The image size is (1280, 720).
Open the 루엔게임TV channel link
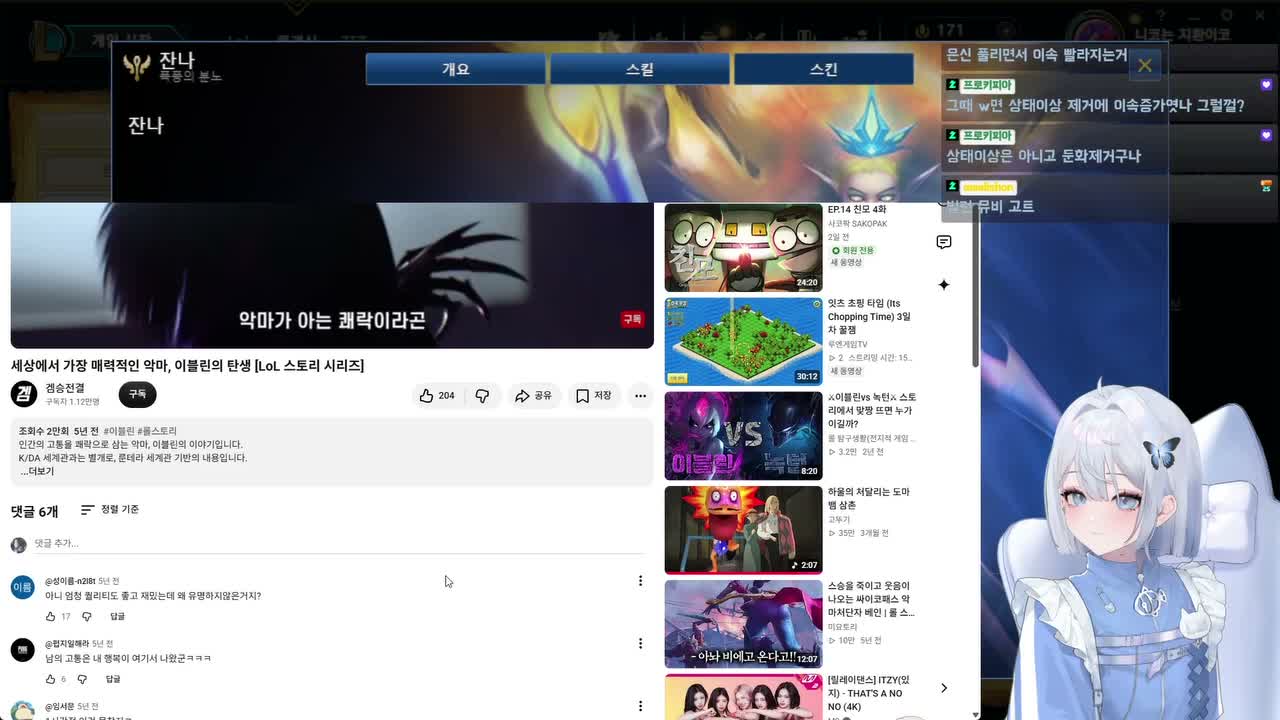click(847, 344)
